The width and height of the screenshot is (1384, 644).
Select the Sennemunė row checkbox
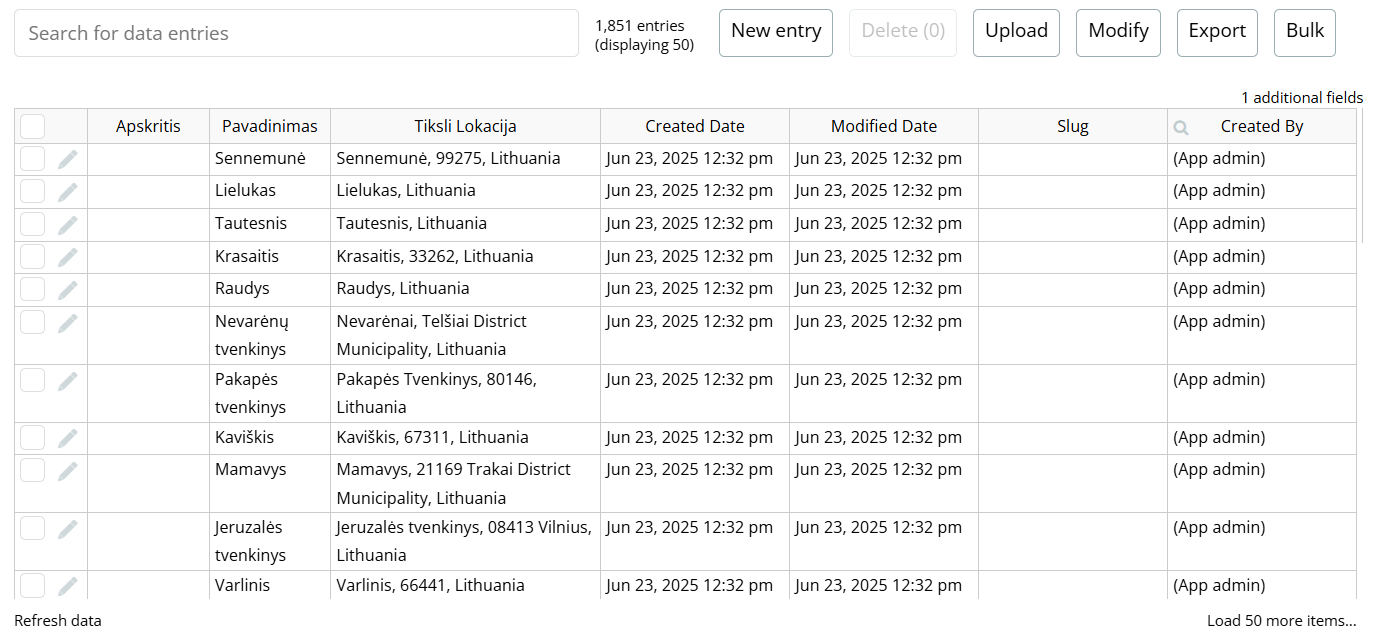[33, 158]
